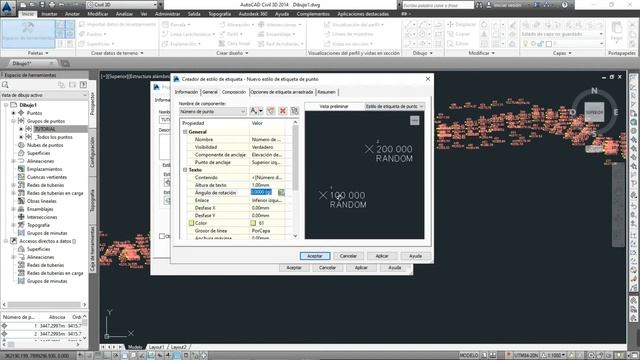Expand the Alineaciones node under Dibujo1
This screenshot has height=360, width=640.
click(x=13, y=161)
